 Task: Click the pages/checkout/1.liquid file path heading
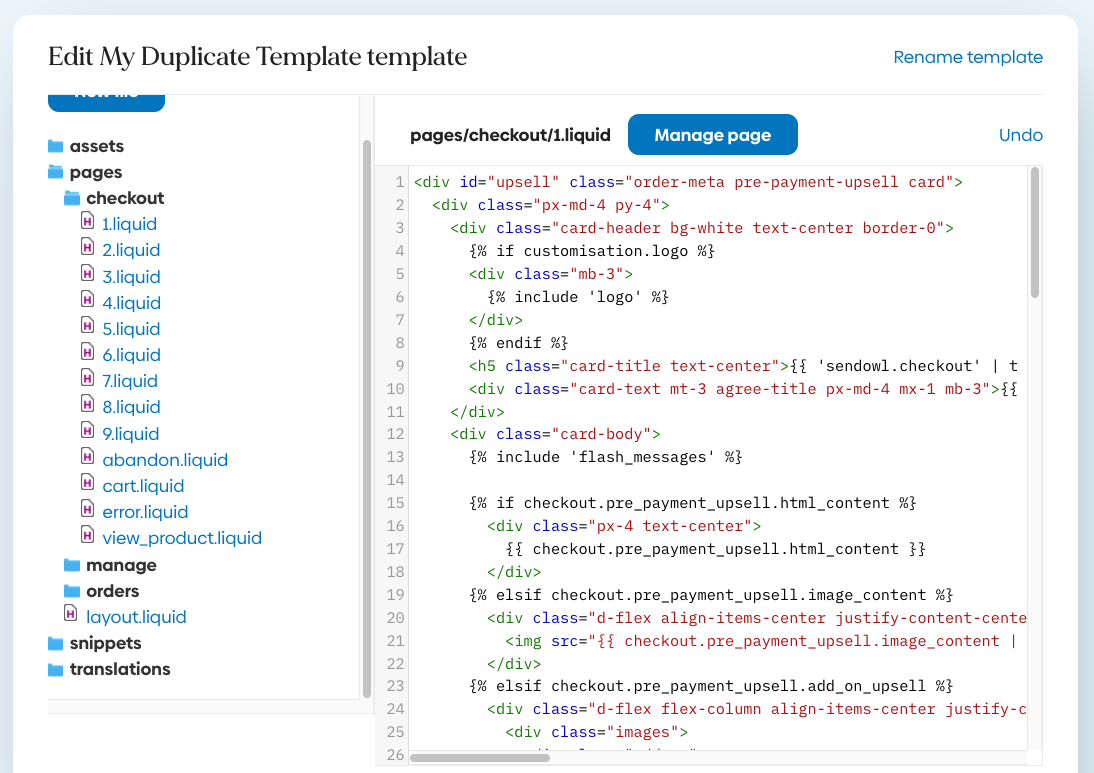point(510,135)
